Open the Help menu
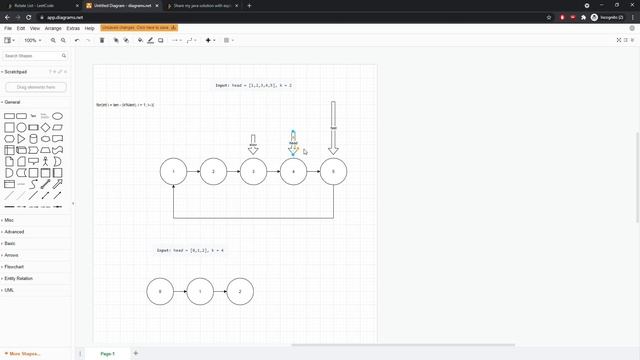The width and height of the screenshot is (640, 360). click(89, 28)
